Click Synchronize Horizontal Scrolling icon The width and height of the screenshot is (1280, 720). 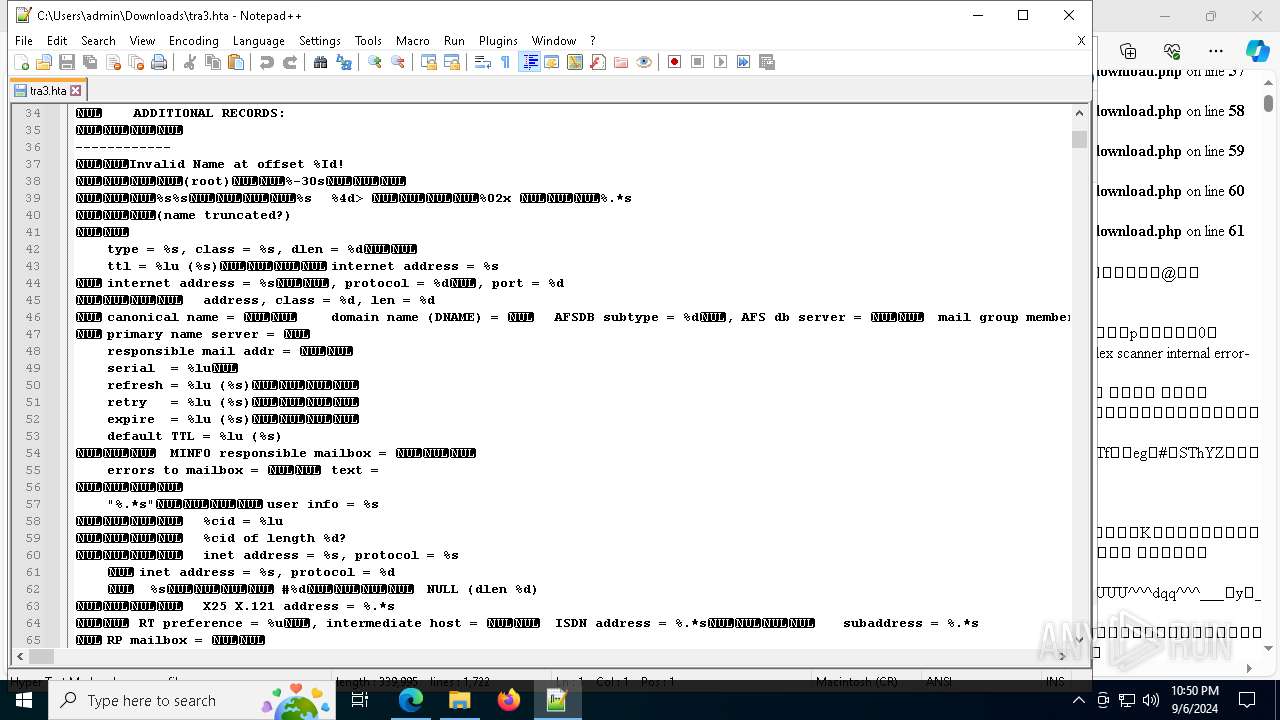point(452,62)
